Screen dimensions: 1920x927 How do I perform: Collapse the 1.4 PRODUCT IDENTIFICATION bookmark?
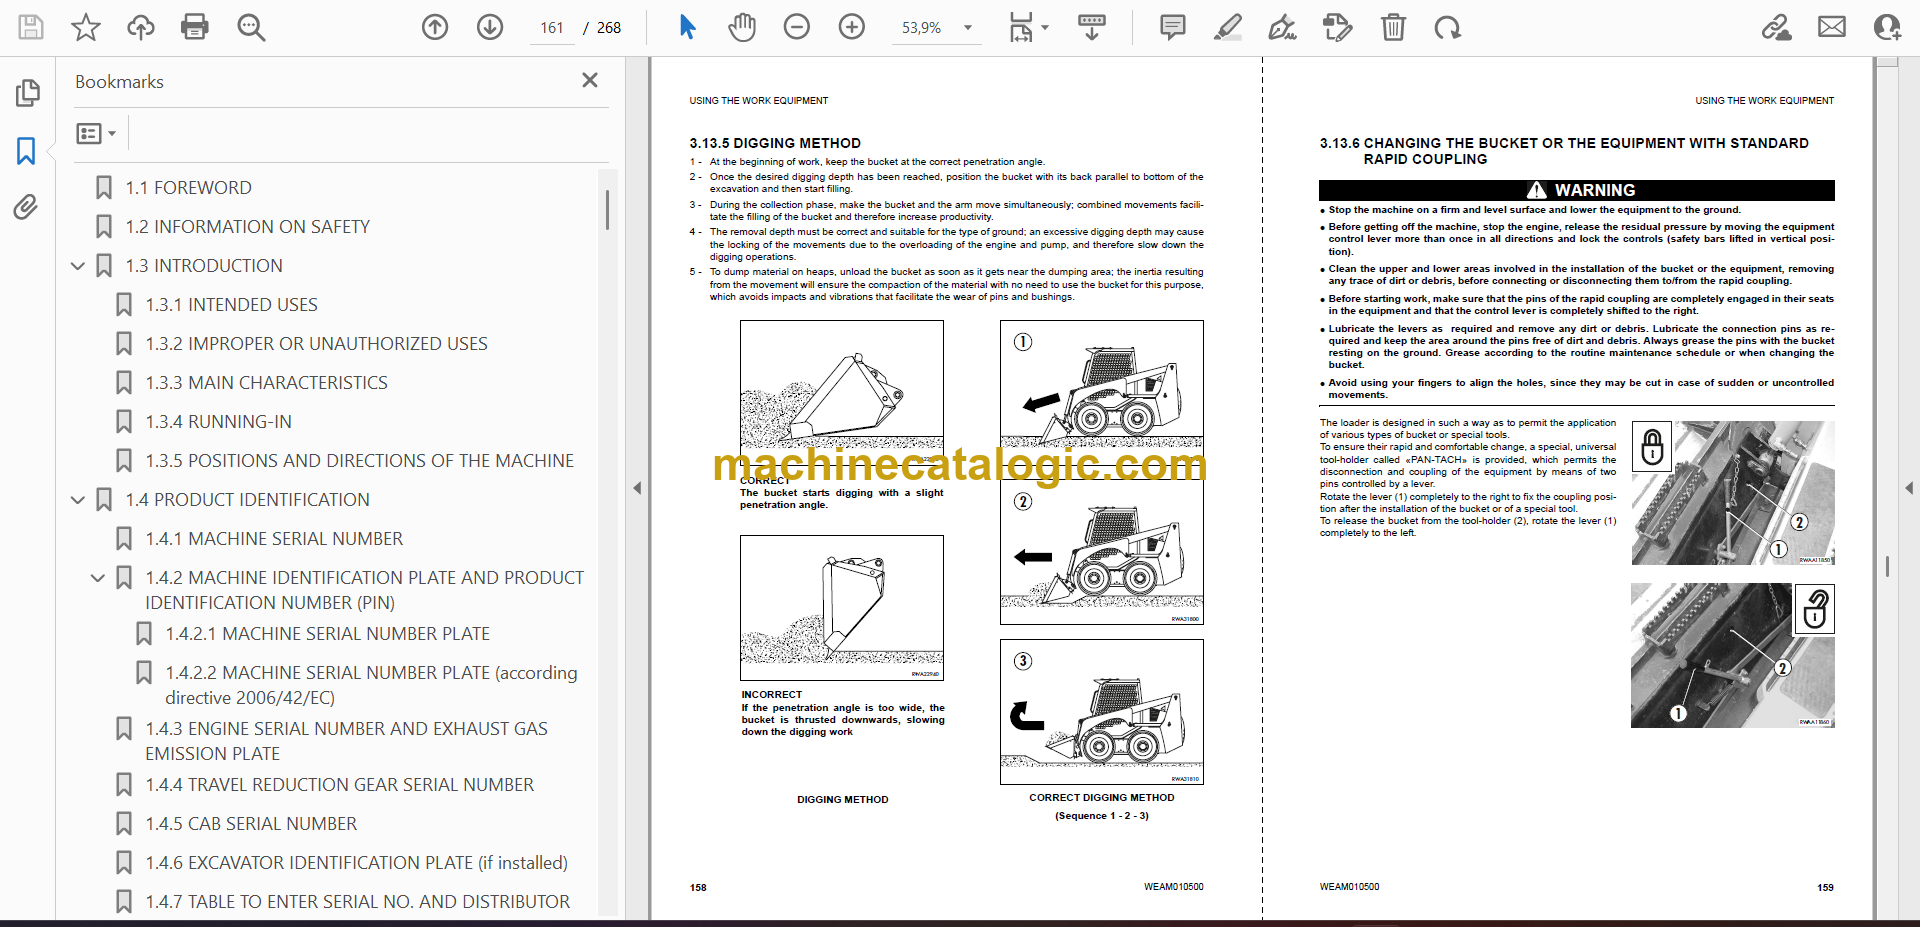pyautogui.click(x=78, y=500)
